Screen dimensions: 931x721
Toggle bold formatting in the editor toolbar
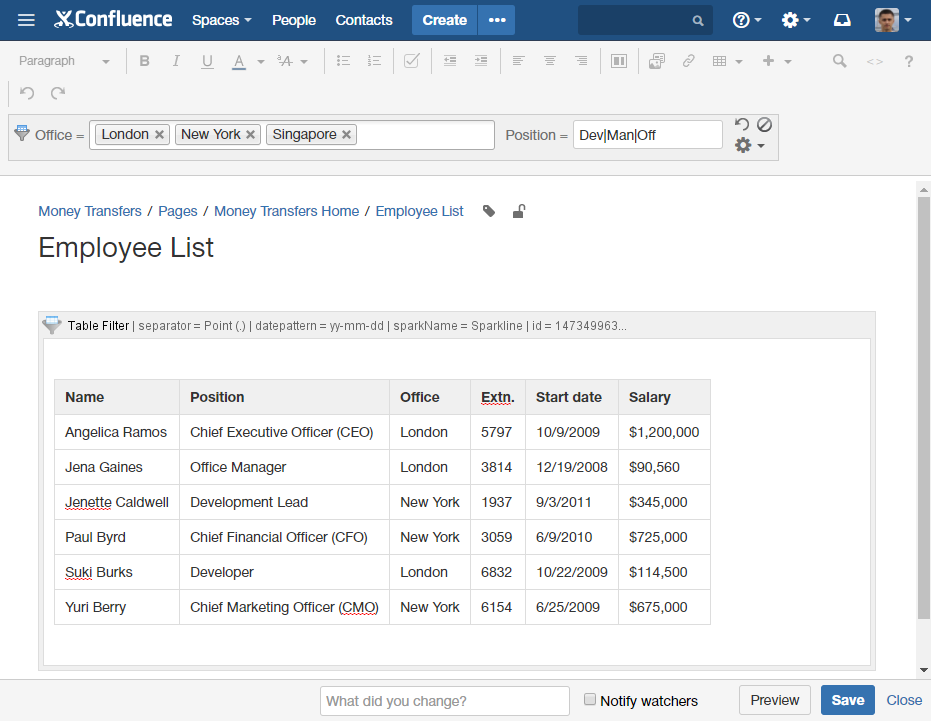coord(144,61)
